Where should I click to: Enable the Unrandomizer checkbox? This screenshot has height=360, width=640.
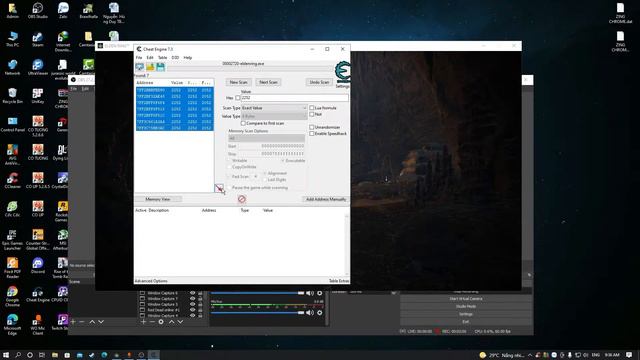pyautogui.click(x=312, y=127)
